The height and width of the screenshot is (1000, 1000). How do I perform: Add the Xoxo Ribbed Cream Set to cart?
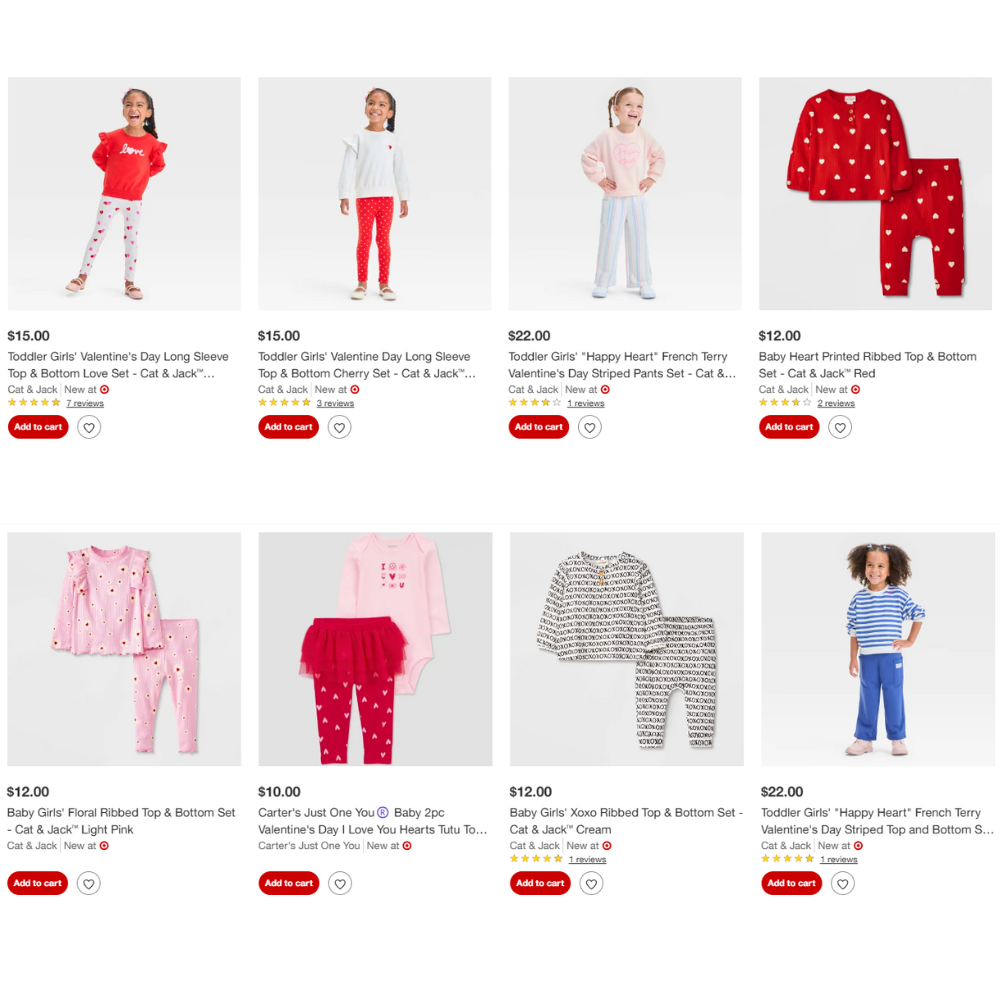coord(540,883)
